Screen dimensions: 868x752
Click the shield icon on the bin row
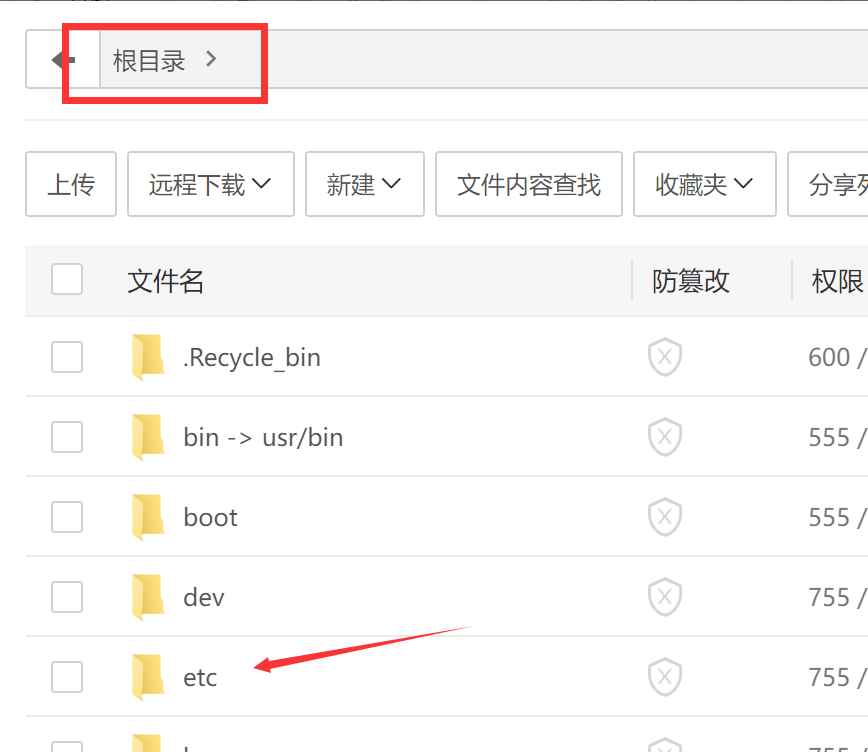click(x=664, y=437)
